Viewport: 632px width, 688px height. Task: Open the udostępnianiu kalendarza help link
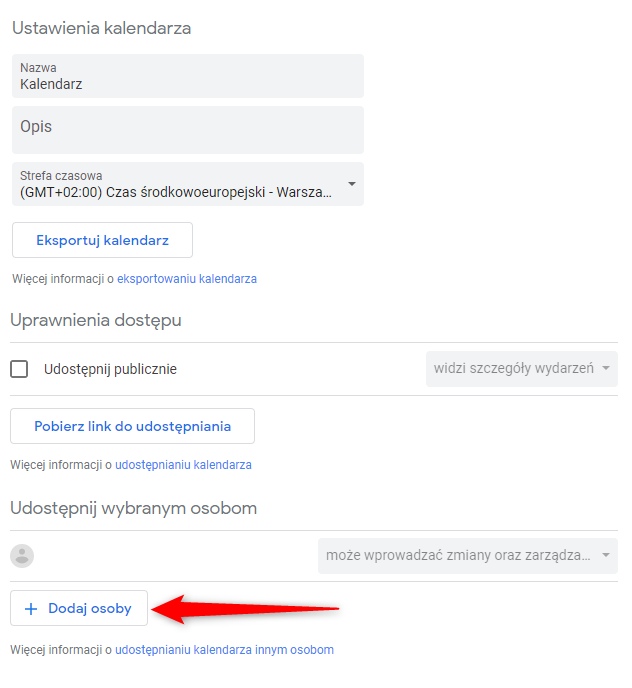(183, 465)
